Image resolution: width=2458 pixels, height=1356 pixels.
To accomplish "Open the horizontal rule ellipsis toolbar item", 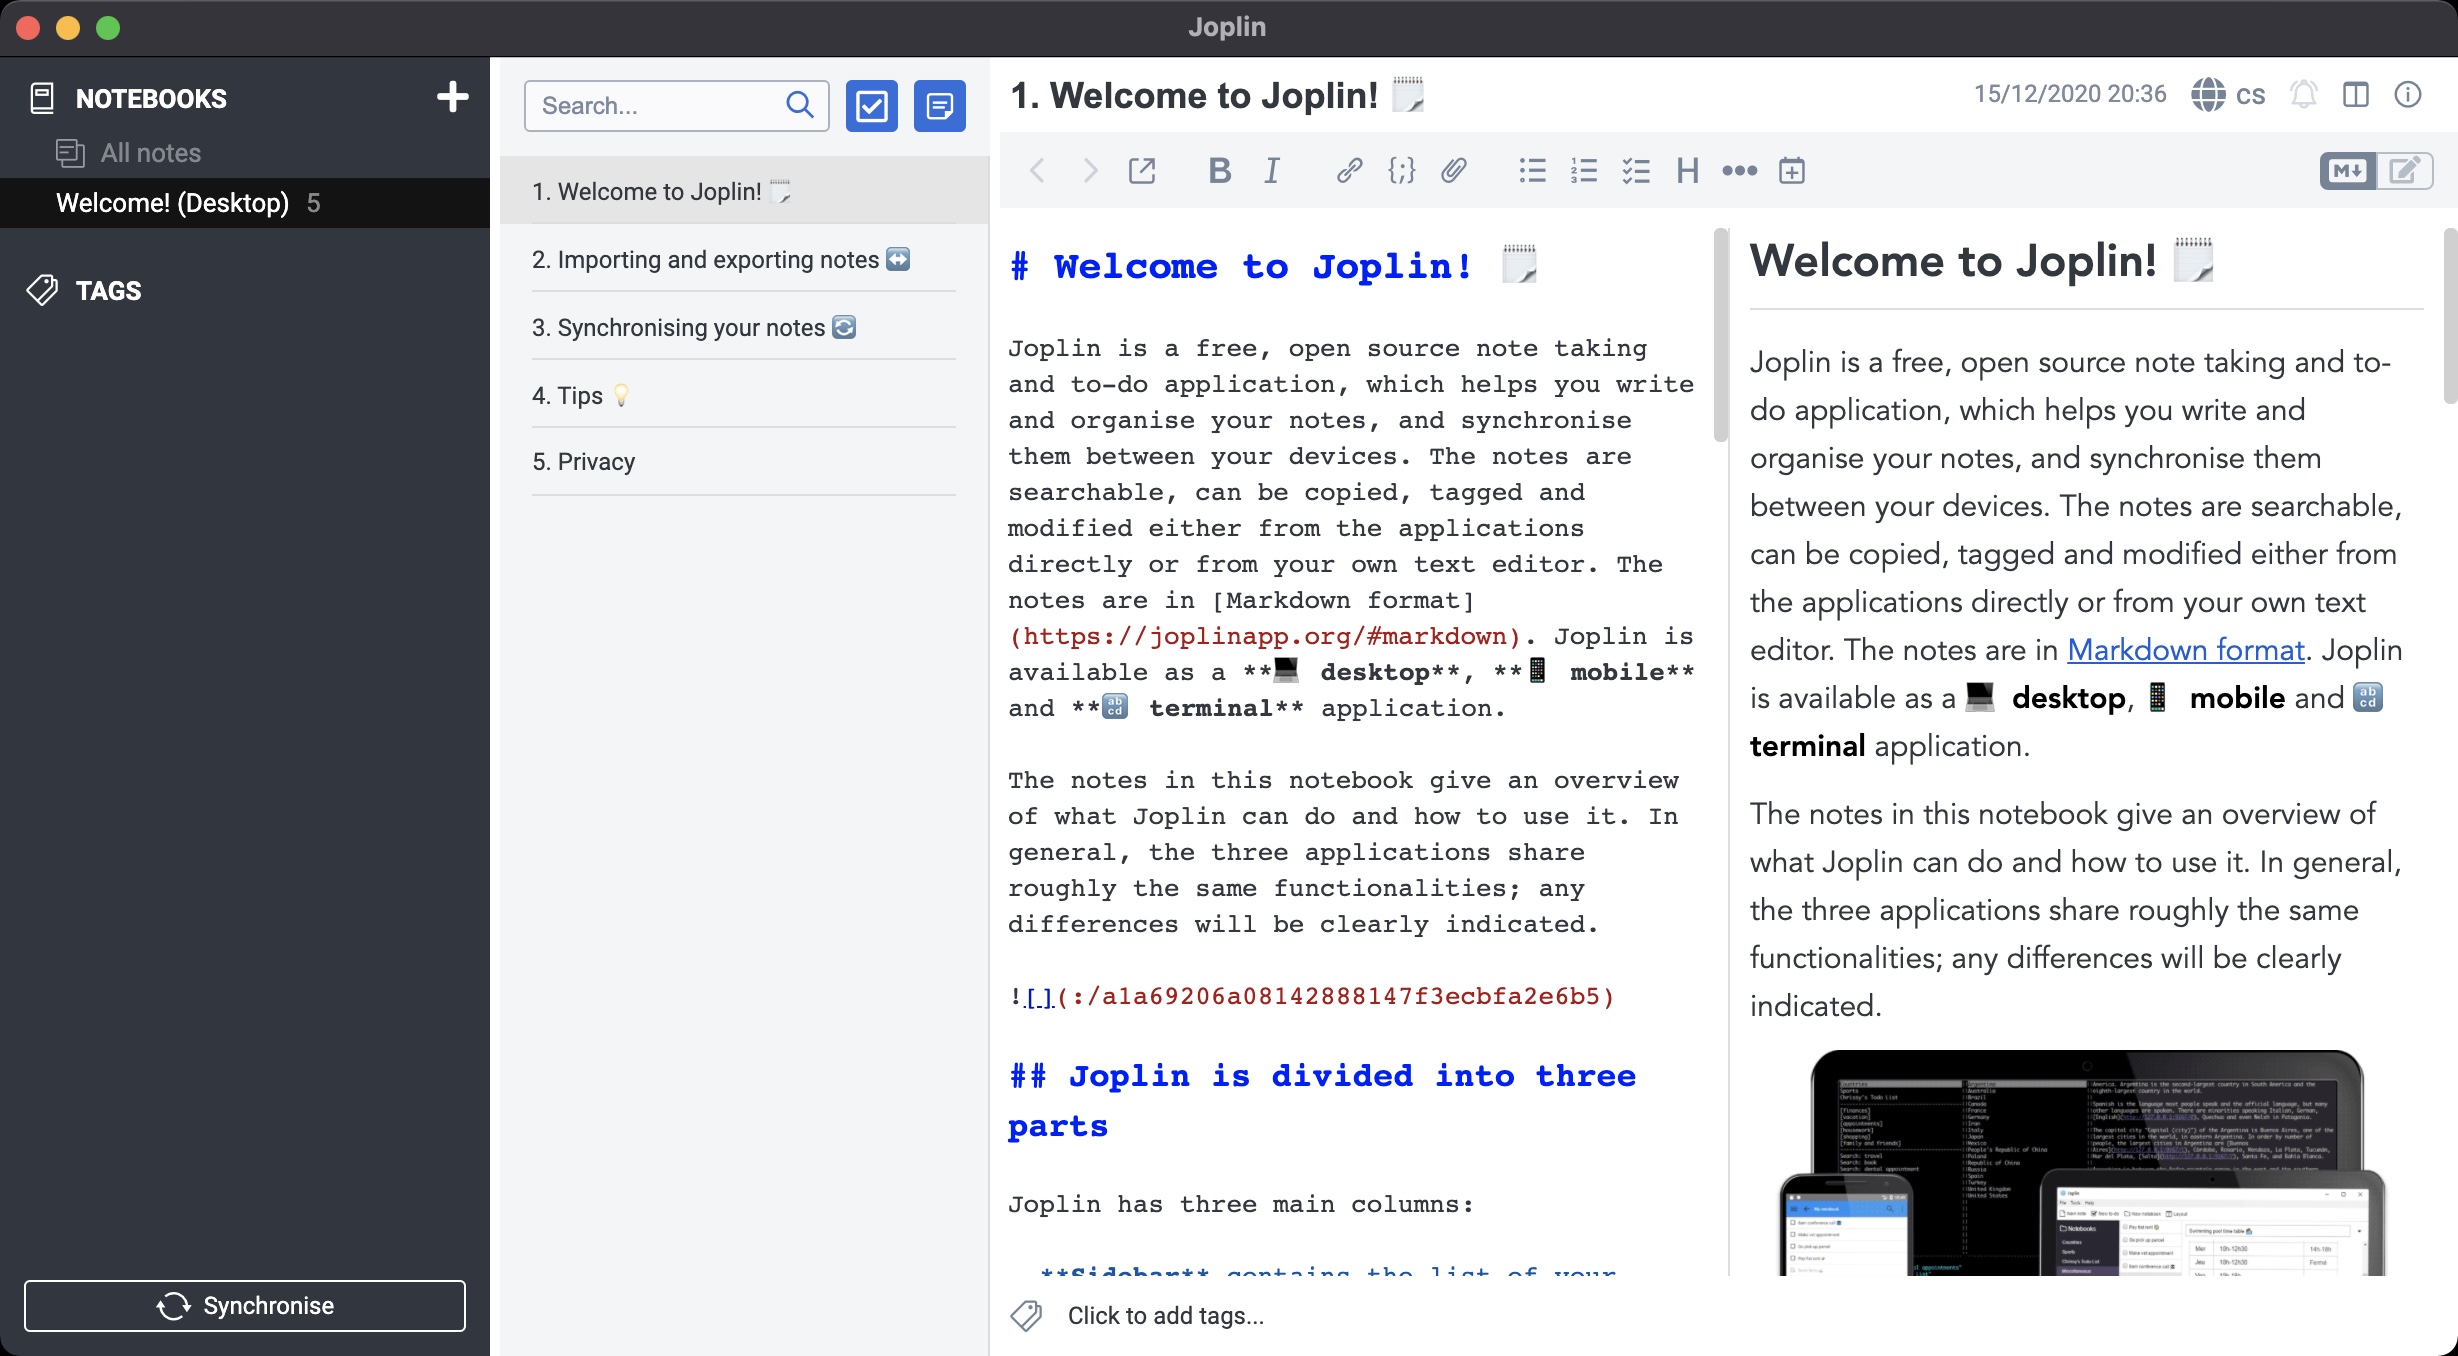I will (x=1740, y=171).
